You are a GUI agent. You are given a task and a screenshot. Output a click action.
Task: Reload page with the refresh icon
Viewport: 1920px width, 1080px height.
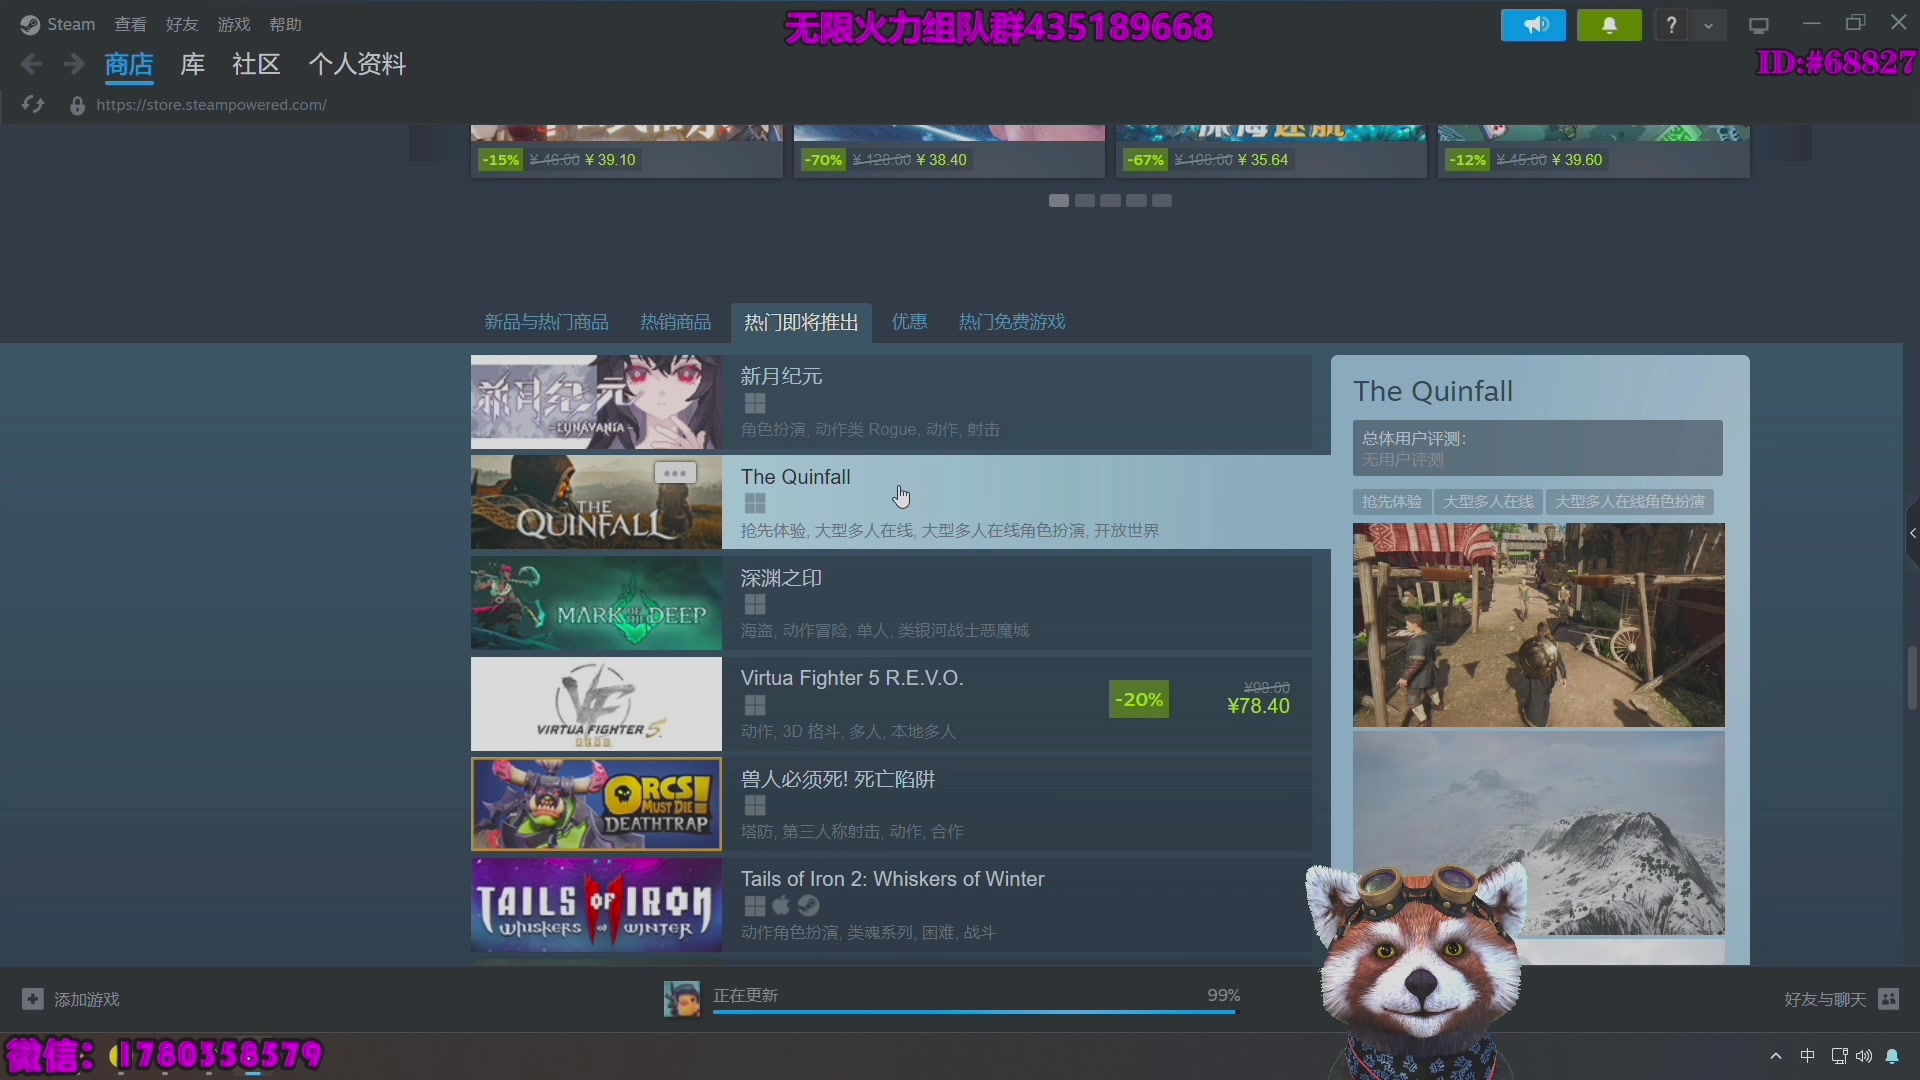click(x=33, y=105)
